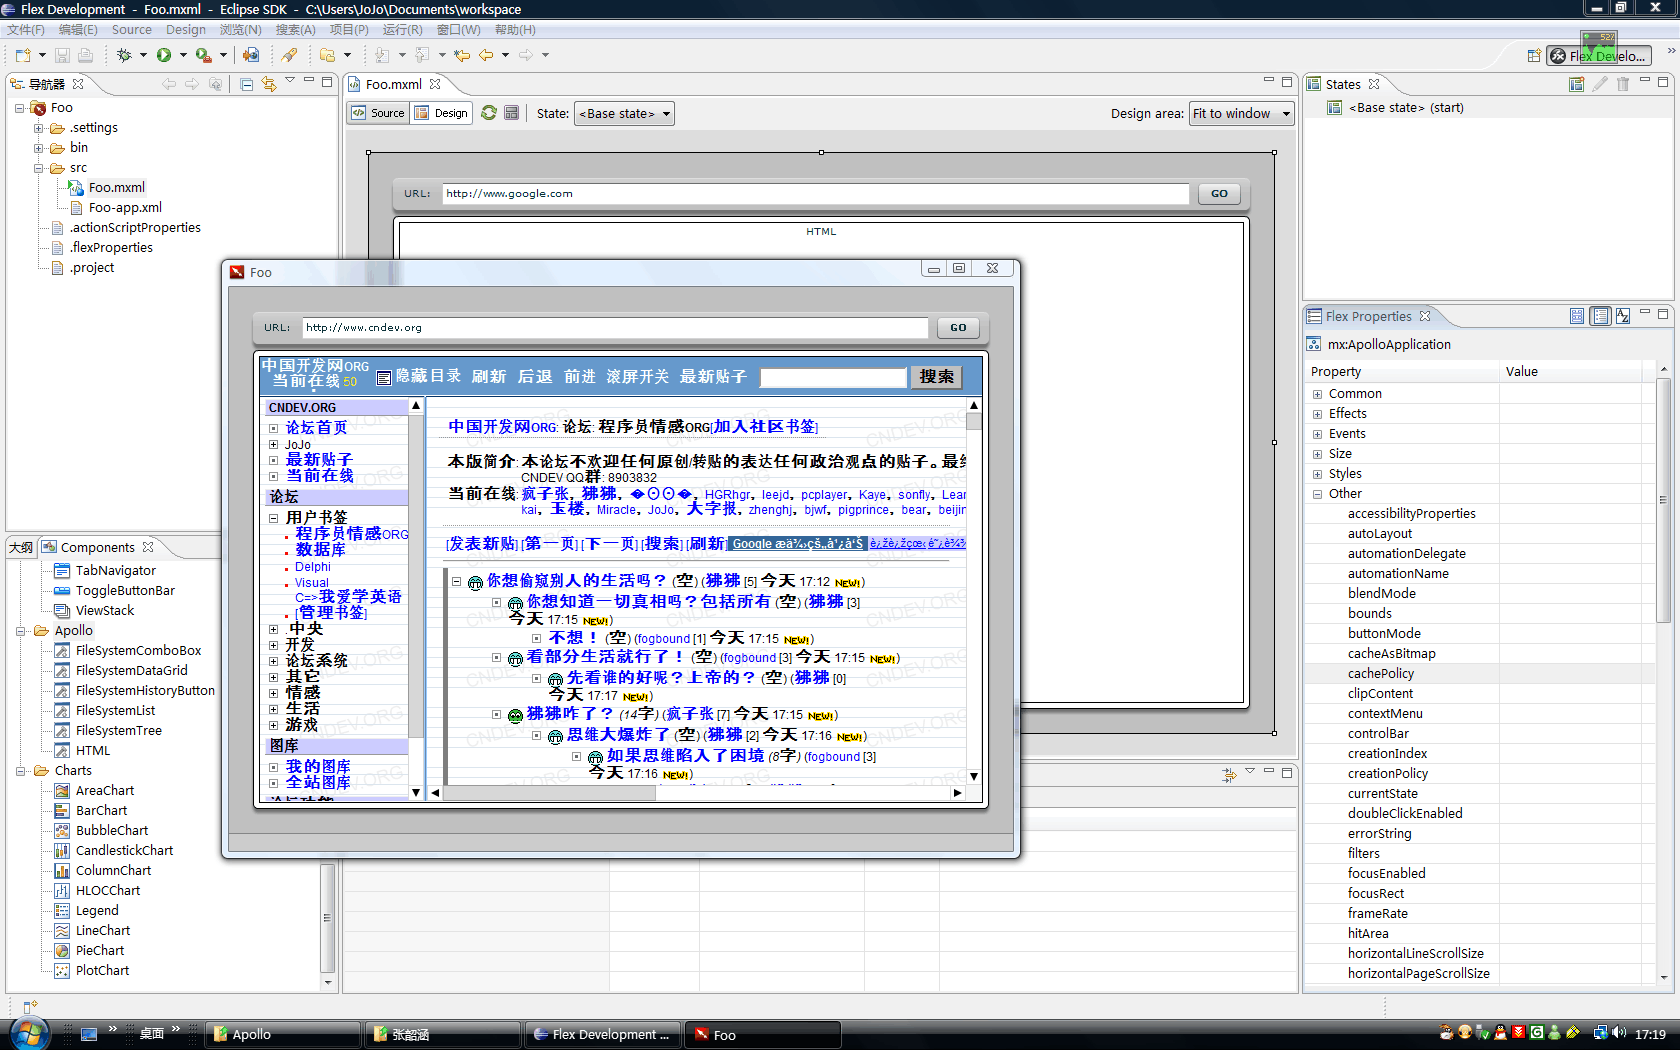Click the volume icon in system tray
This screenshot has width=1680, height=1050.
click(1619, 1033)
